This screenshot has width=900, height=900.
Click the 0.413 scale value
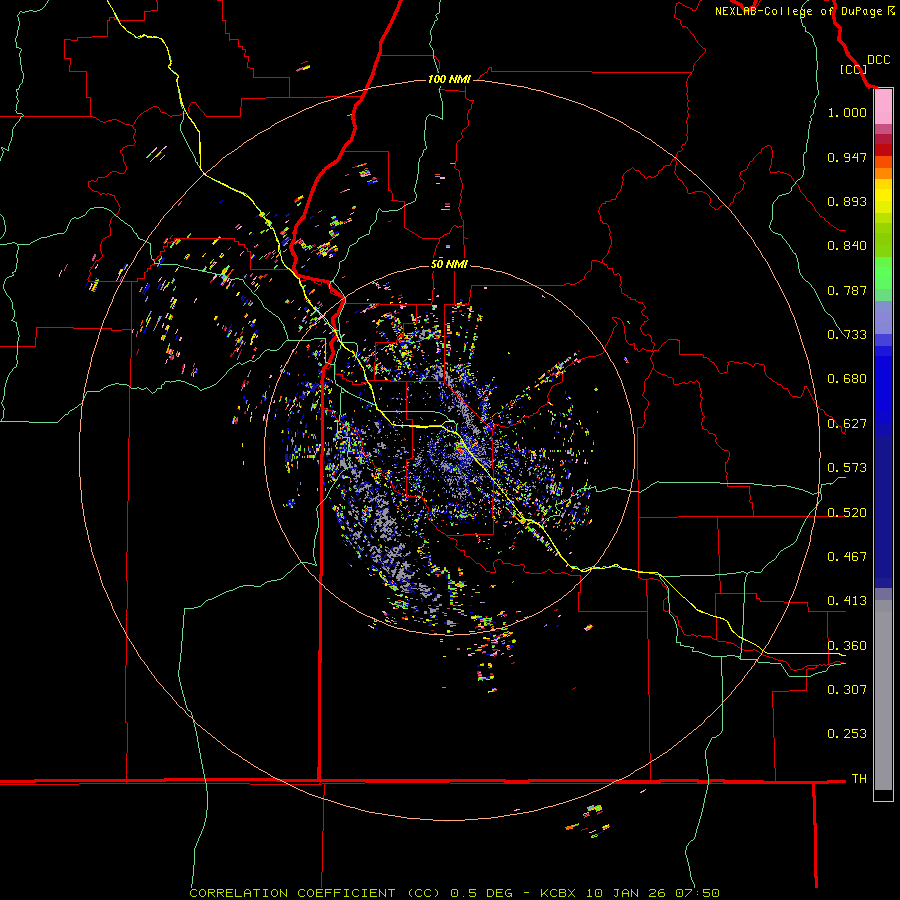(847, 601)
